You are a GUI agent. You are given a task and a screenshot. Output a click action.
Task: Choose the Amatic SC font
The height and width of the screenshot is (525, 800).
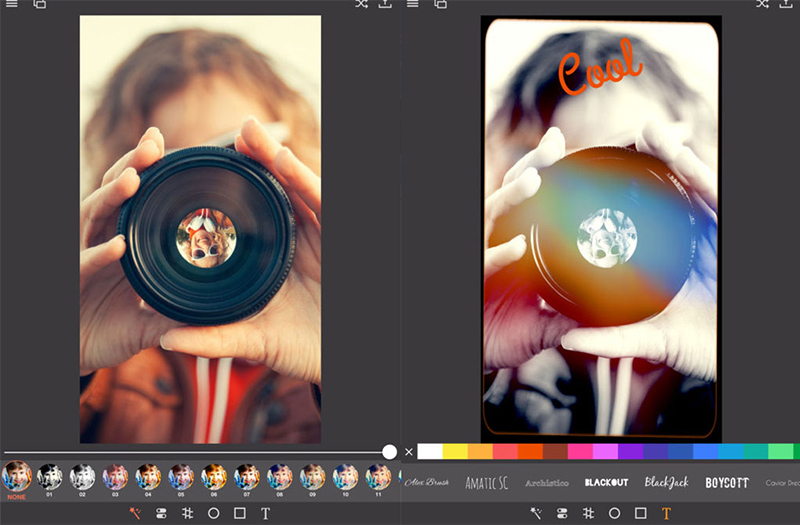487,483
